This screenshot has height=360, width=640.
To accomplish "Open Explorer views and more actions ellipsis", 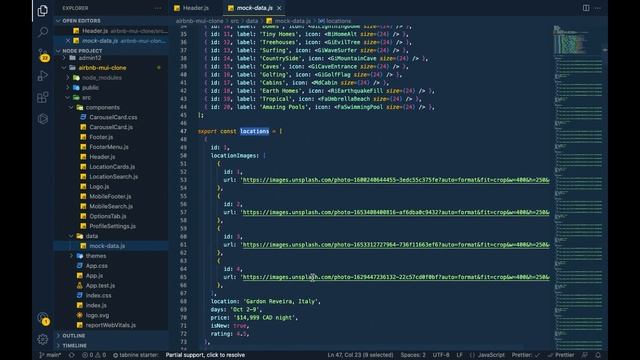I will [x=158, y=8].
